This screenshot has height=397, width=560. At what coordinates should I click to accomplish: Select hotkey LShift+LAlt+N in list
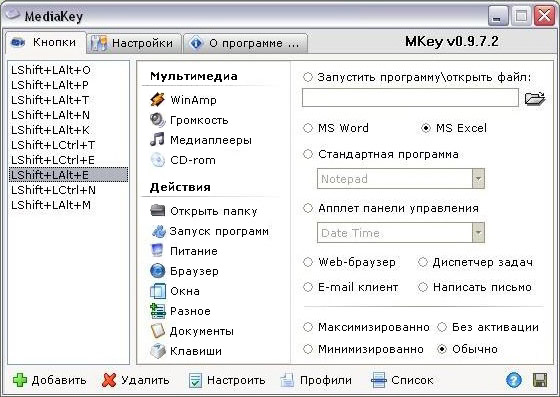pos(68,115)
